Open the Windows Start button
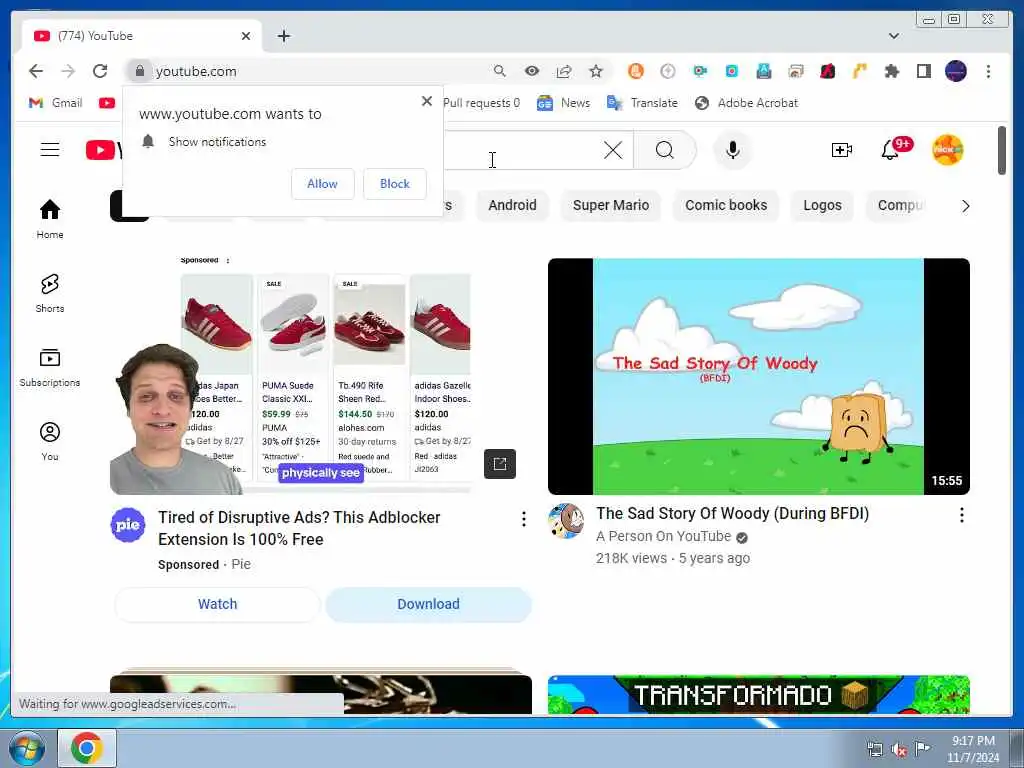Screen dimensions: 1024x768 click(27, 748)
